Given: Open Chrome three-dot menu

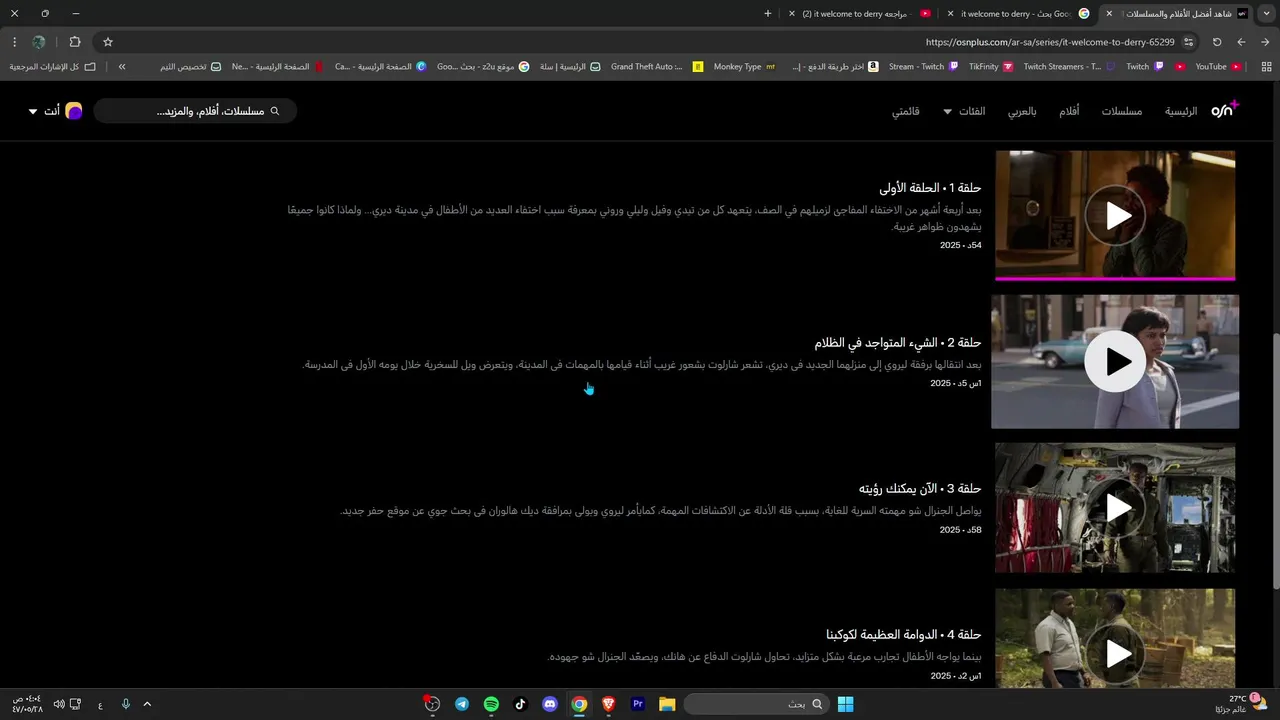Looking at the screenshot, I should pyautogui.click(x=14, y=42).
